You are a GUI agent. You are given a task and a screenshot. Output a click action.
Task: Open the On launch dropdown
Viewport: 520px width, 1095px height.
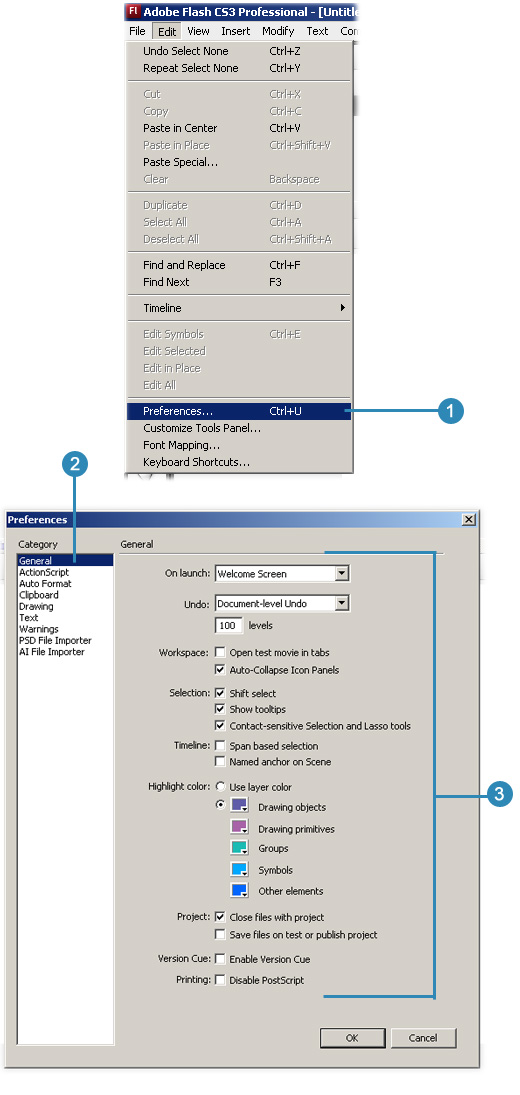pos(282,574)
